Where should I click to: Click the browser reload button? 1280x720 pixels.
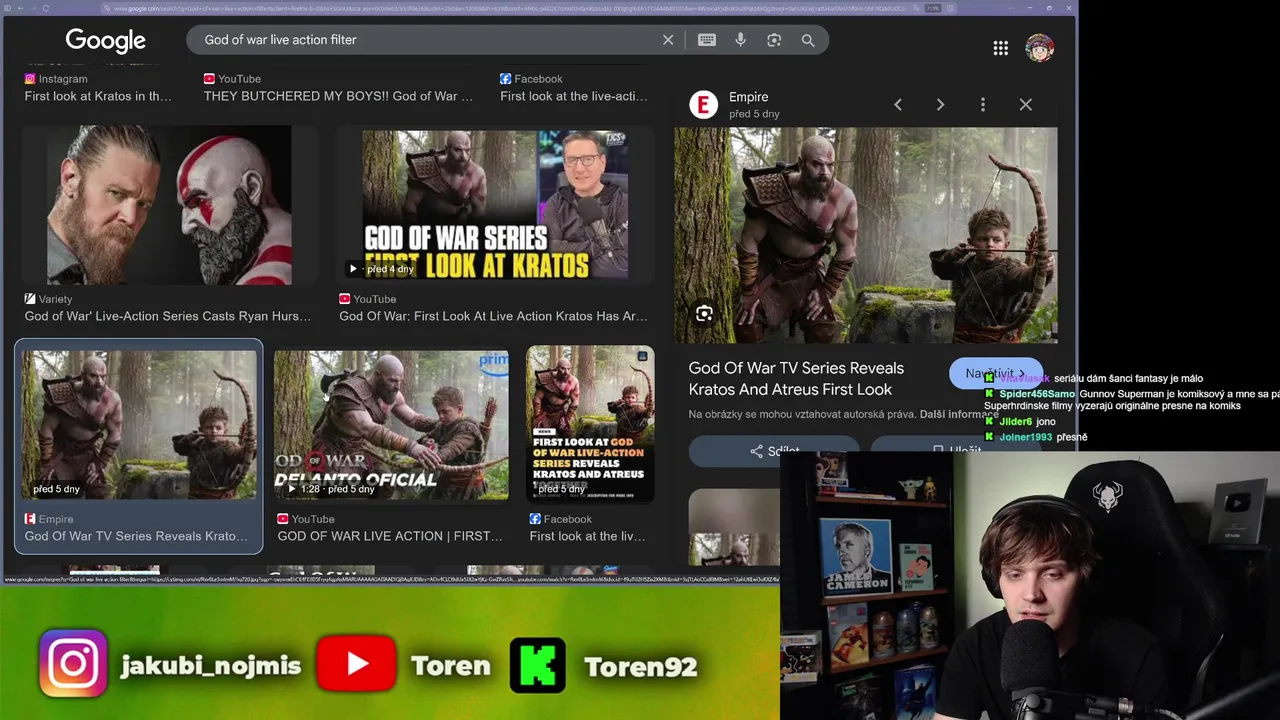click(46, 8)
